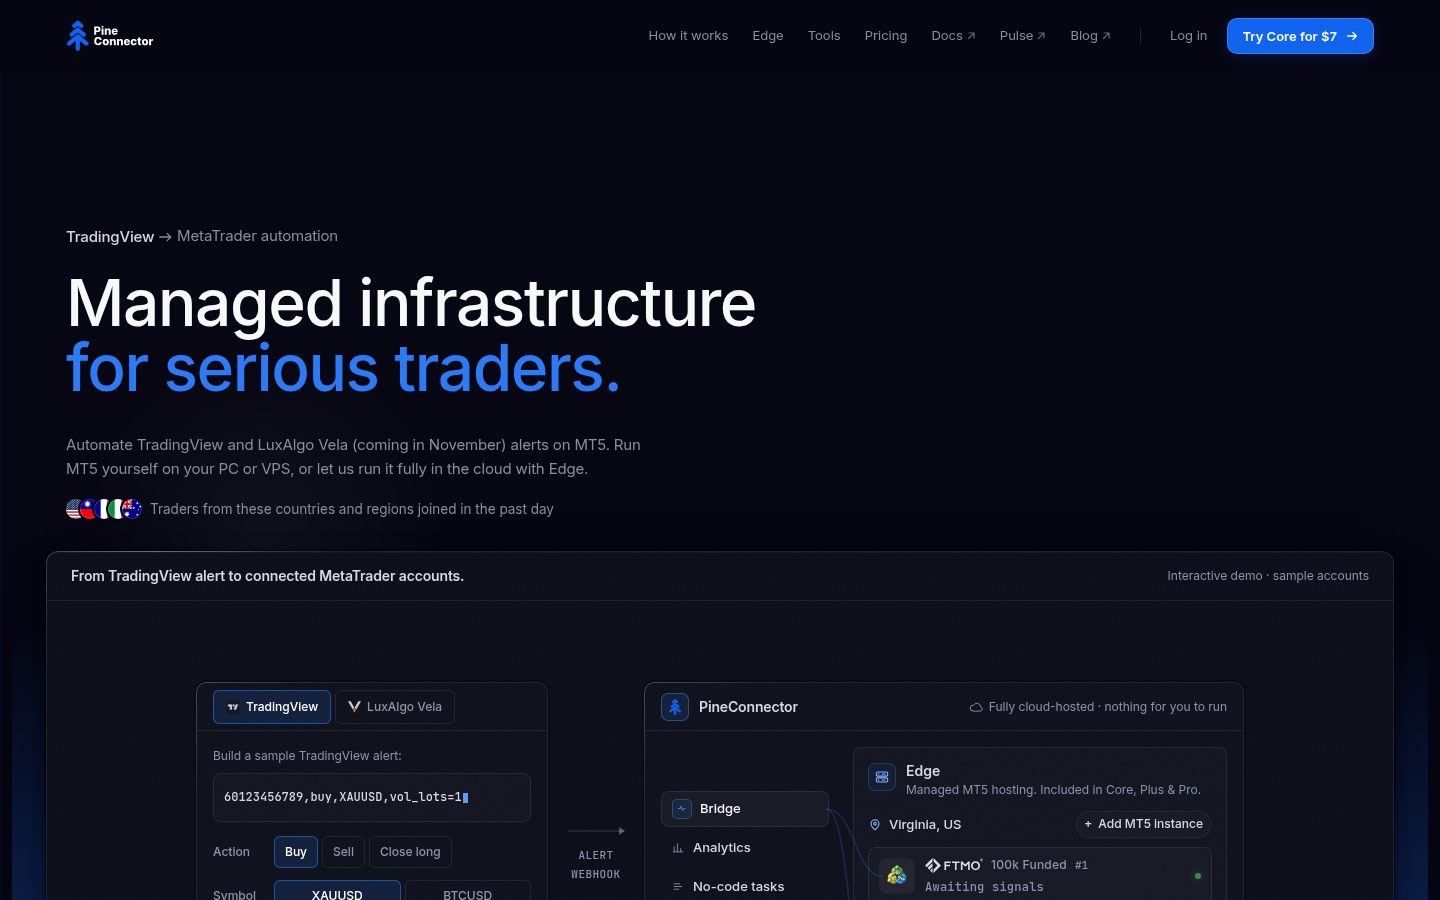This screenshot has width=1440, height=900.
Task: View the Pricing page
Action: (x=886, y=36)
